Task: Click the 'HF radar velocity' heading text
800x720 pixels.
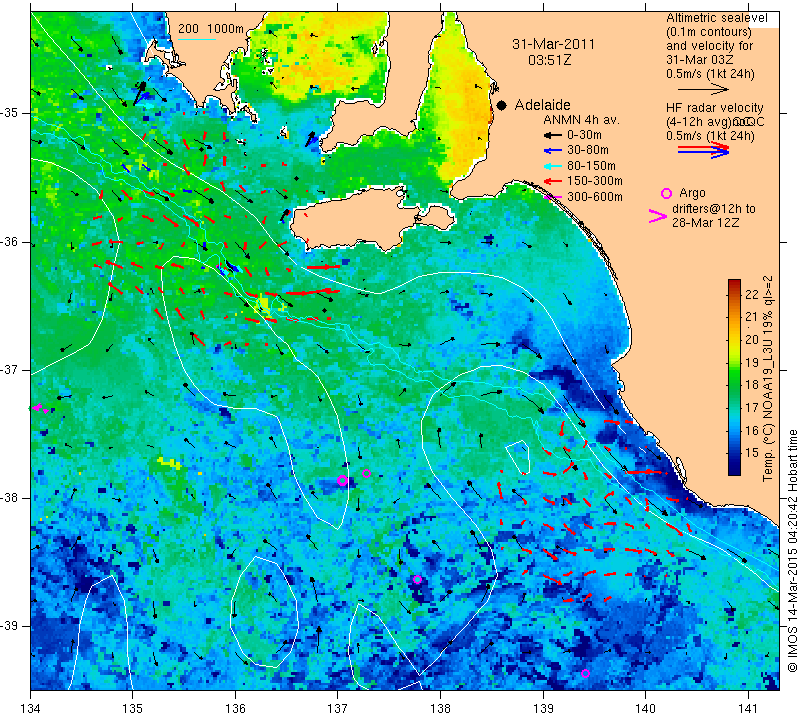Action: (x=714, y=108)
